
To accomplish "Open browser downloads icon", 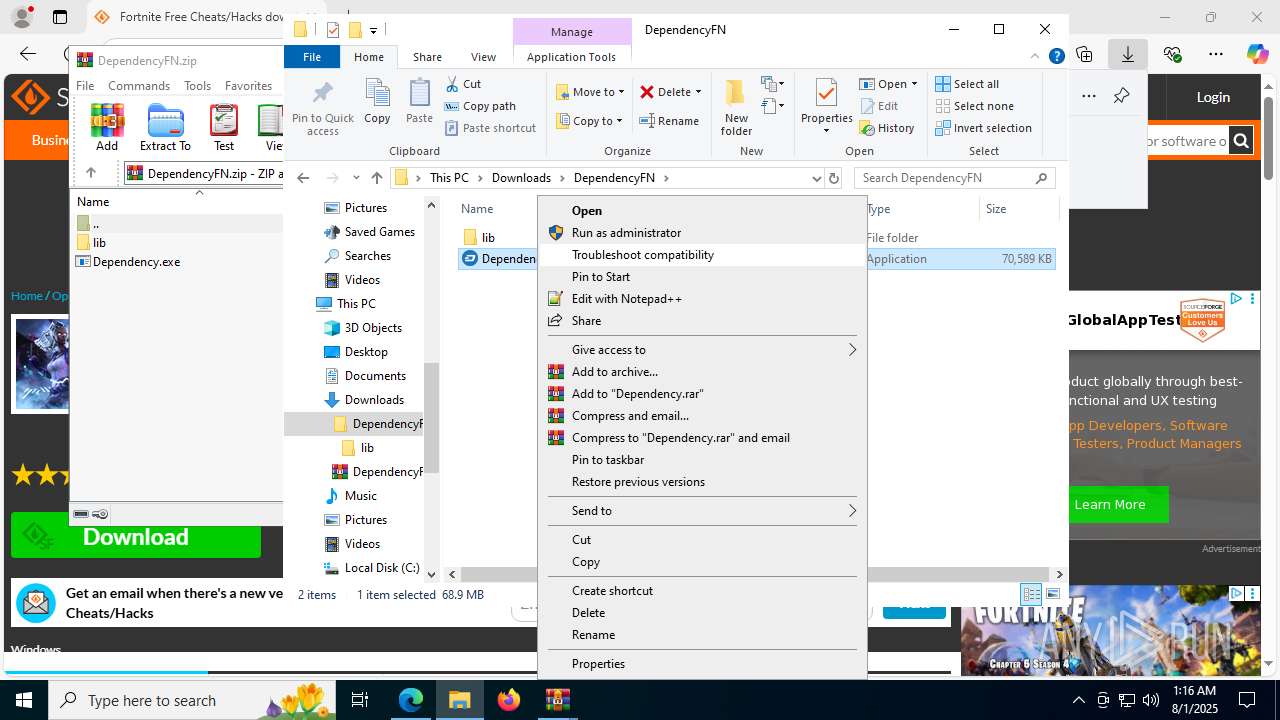I will [1128, 54].
